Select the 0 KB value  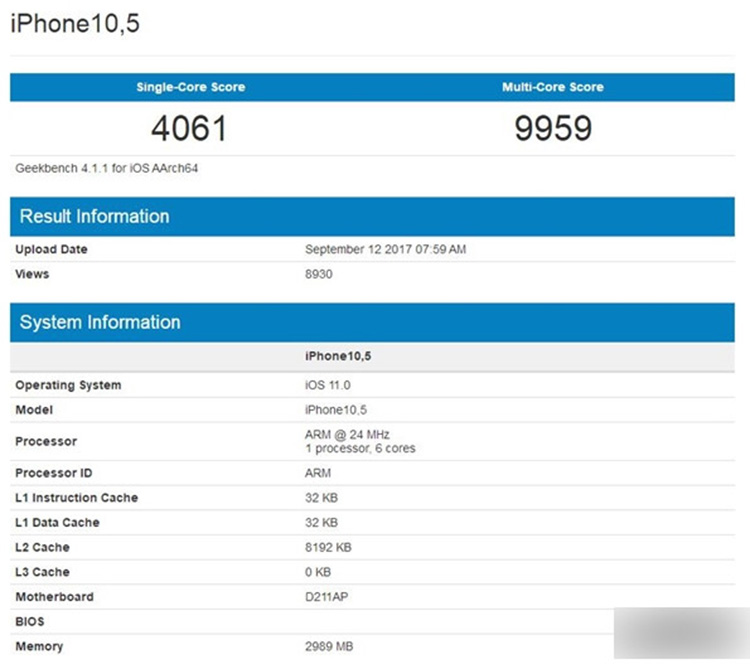[318, 573]
